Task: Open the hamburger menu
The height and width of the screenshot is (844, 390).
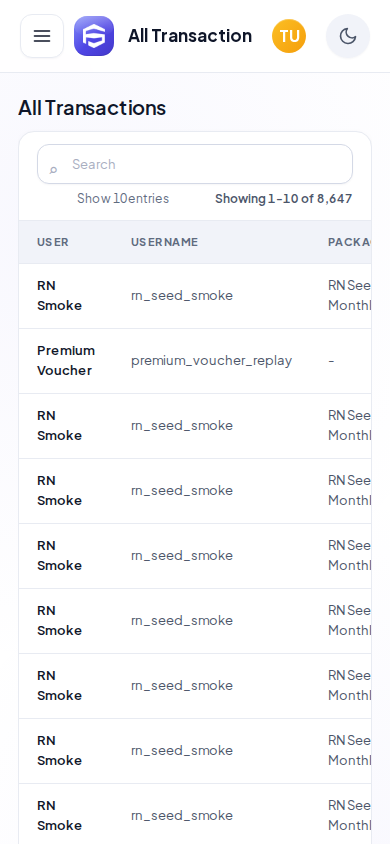Action: pos(42,36)
